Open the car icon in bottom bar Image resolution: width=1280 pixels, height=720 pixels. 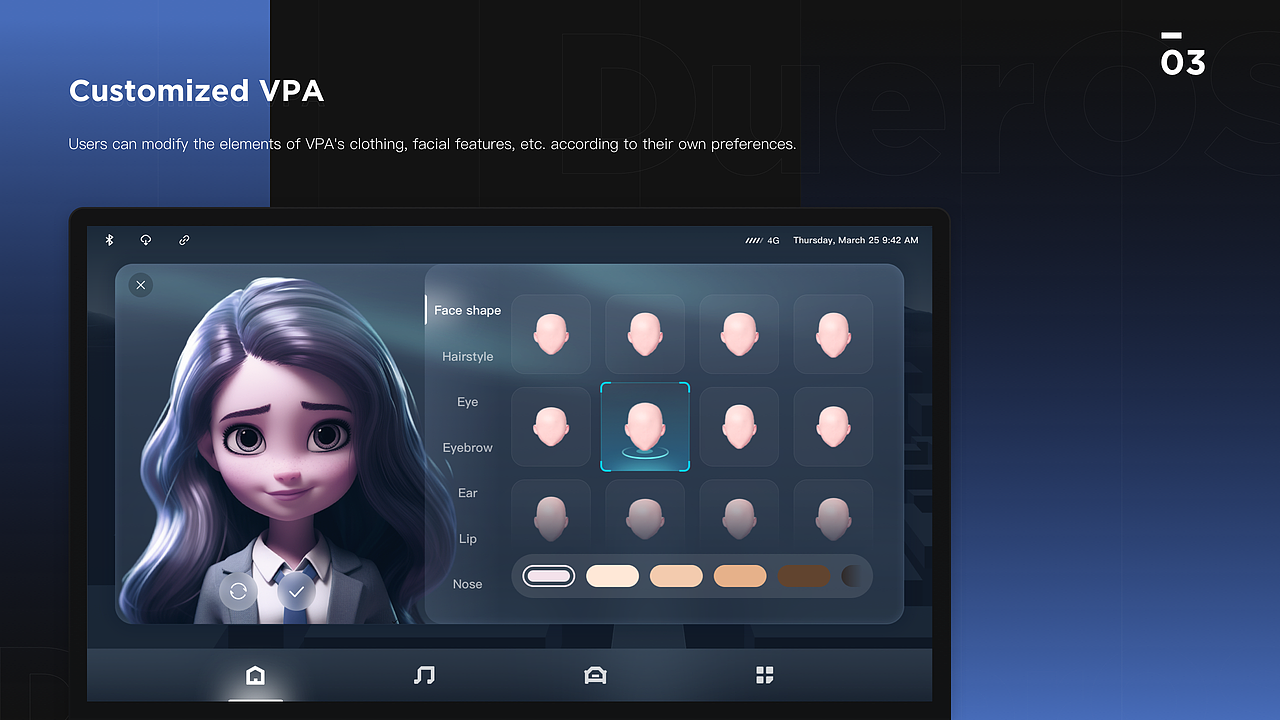[x=595, y=676]
